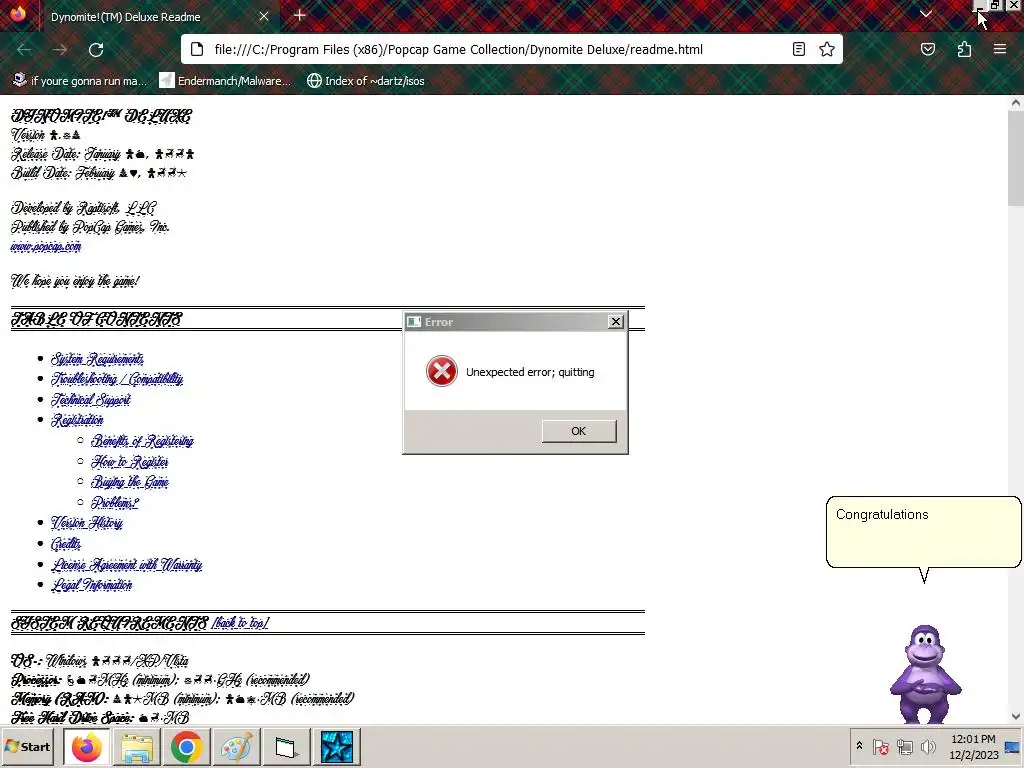Go back to previous page
The height and width of the screenshot is (768, 1024).
24,50
